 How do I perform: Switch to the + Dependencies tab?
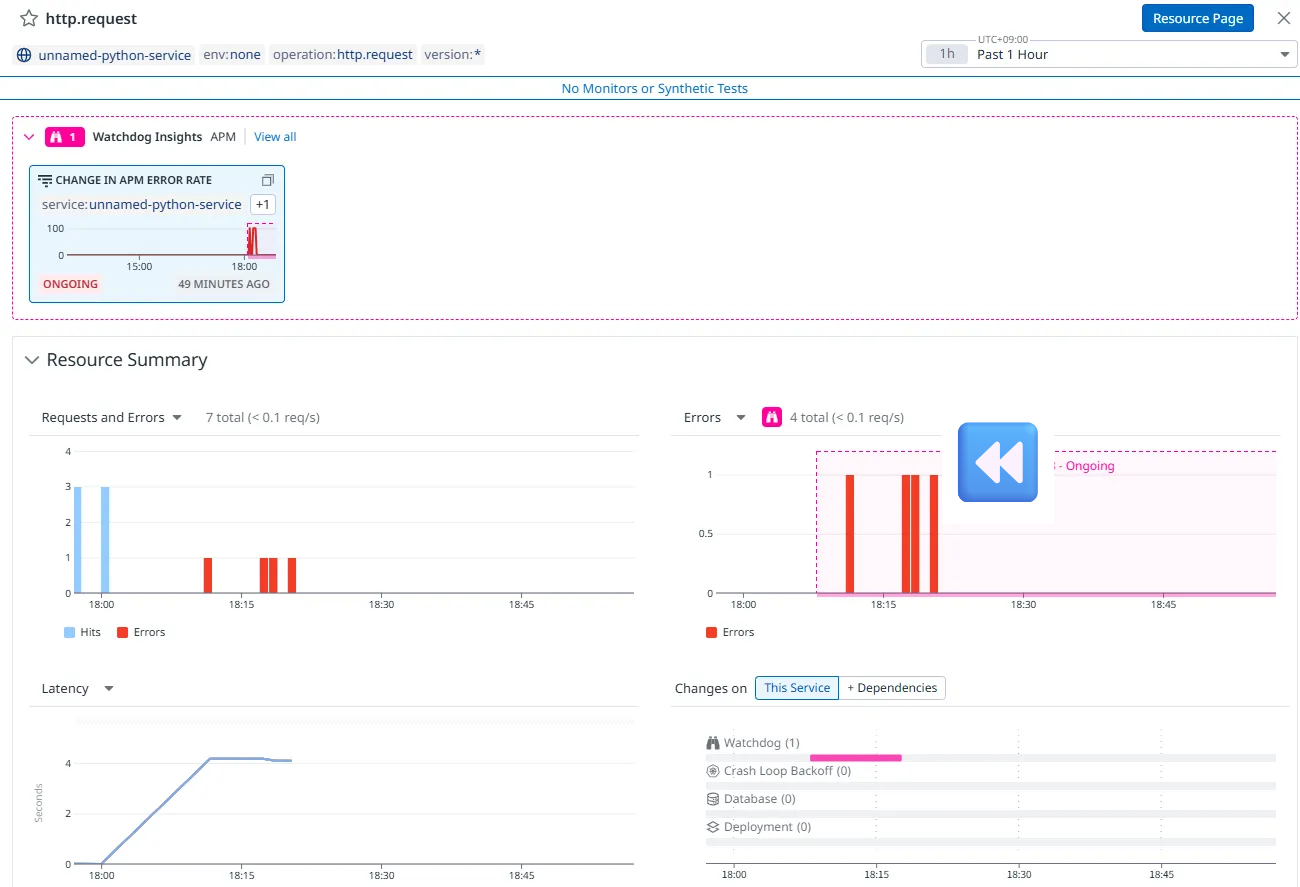892,688
